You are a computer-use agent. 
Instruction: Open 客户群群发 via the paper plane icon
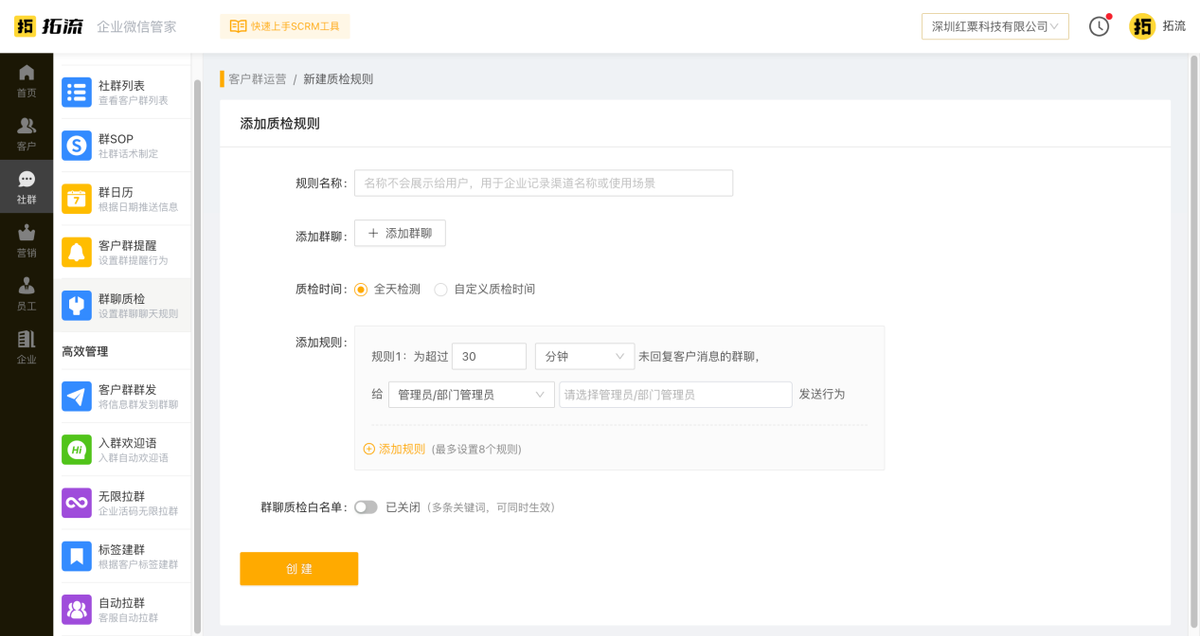coord(79,395)
